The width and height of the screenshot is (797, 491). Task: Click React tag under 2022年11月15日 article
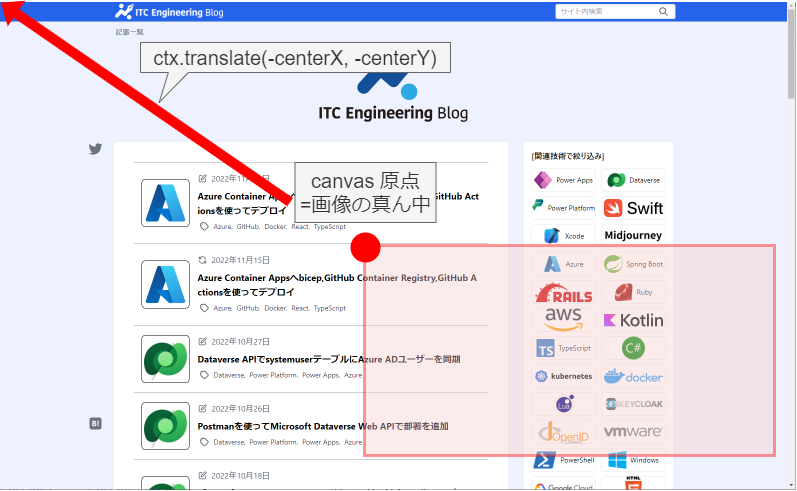tap(300, 308)
